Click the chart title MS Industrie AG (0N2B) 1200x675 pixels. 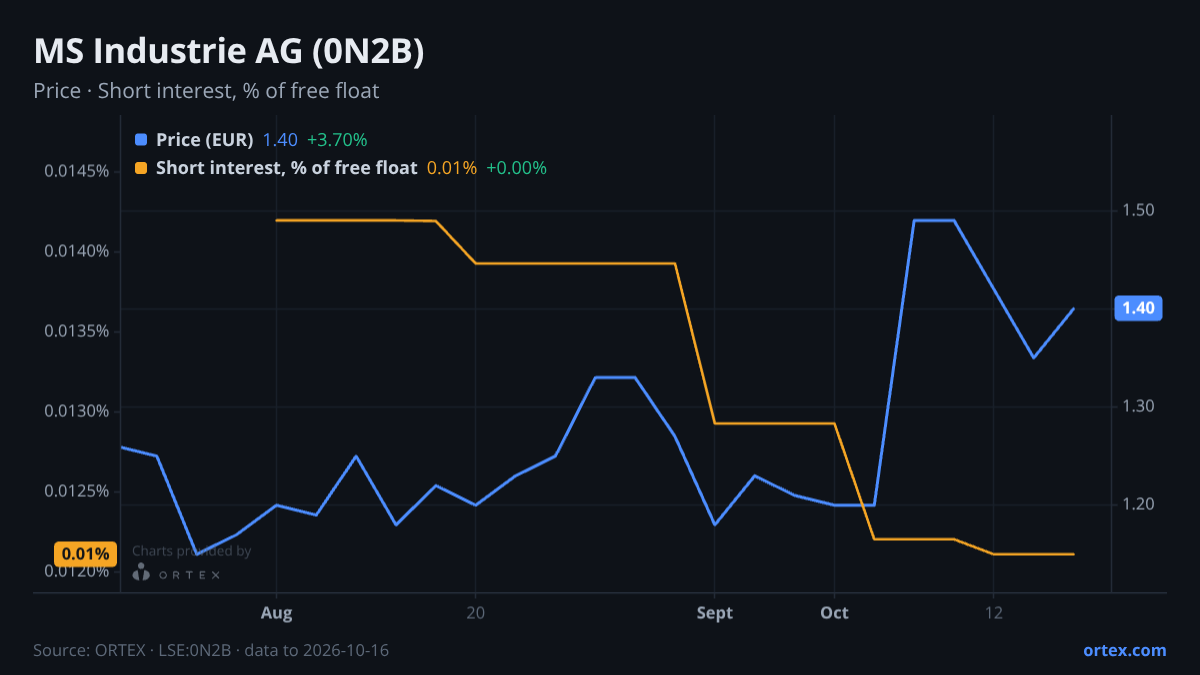[229, 52]
